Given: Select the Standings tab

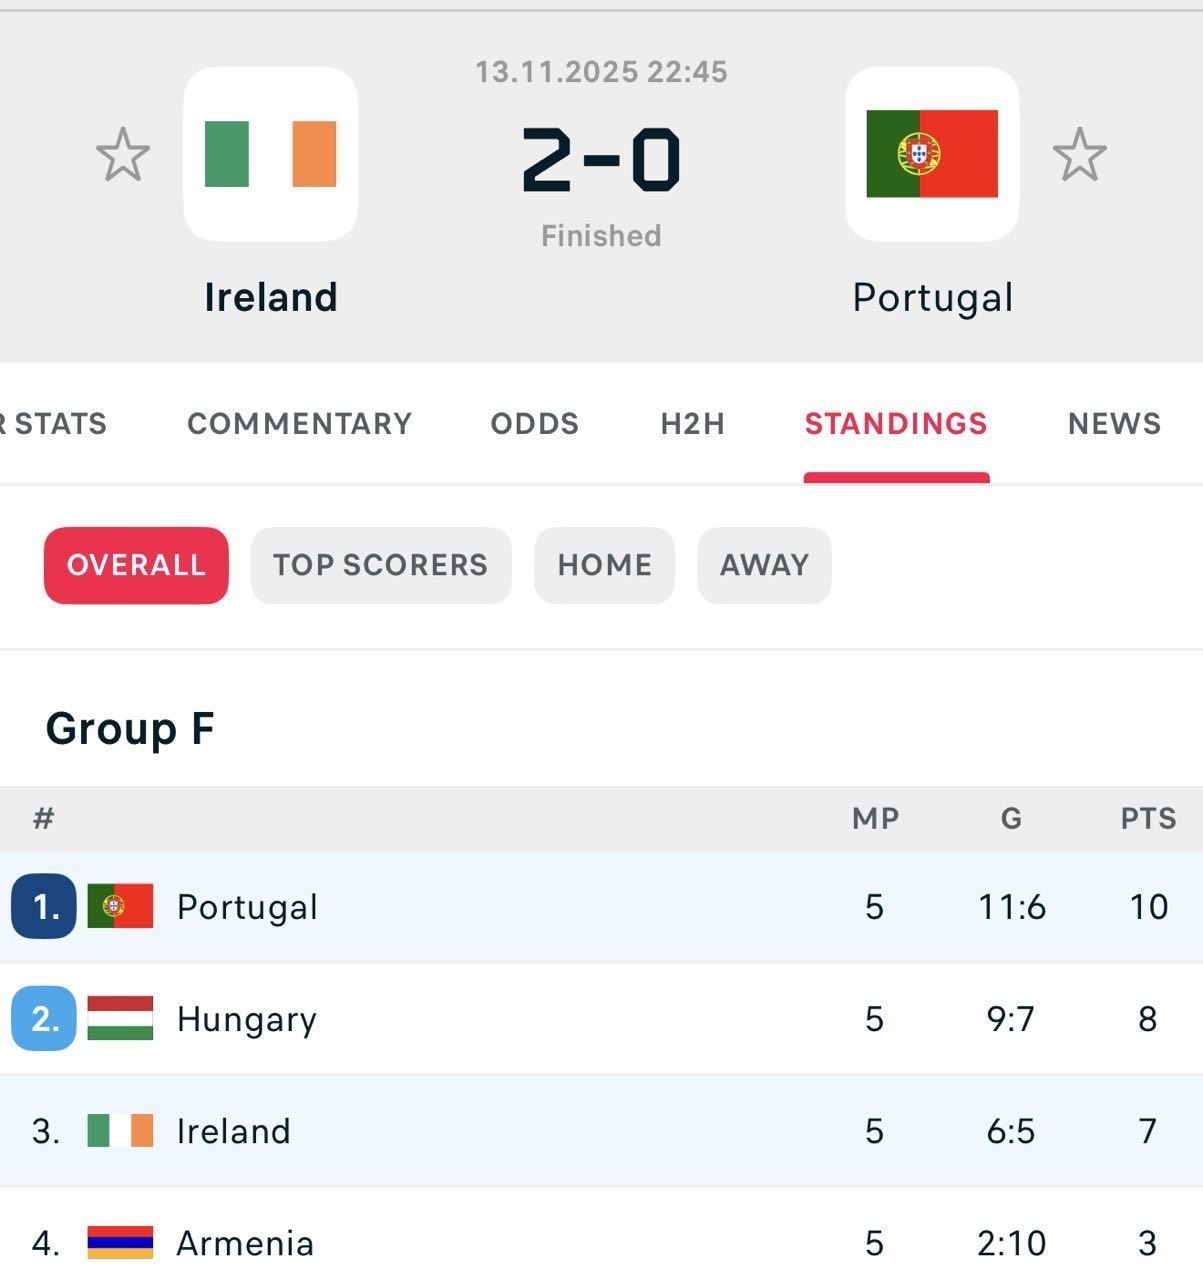Looking at the screenshot, I should pos(896,424).
